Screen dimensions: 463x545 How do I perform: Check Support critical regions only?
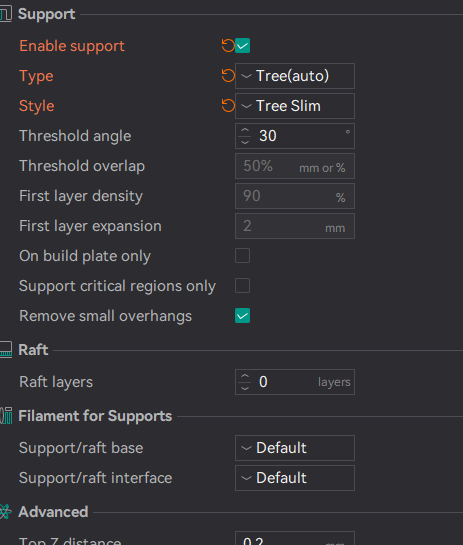(242, 286)
